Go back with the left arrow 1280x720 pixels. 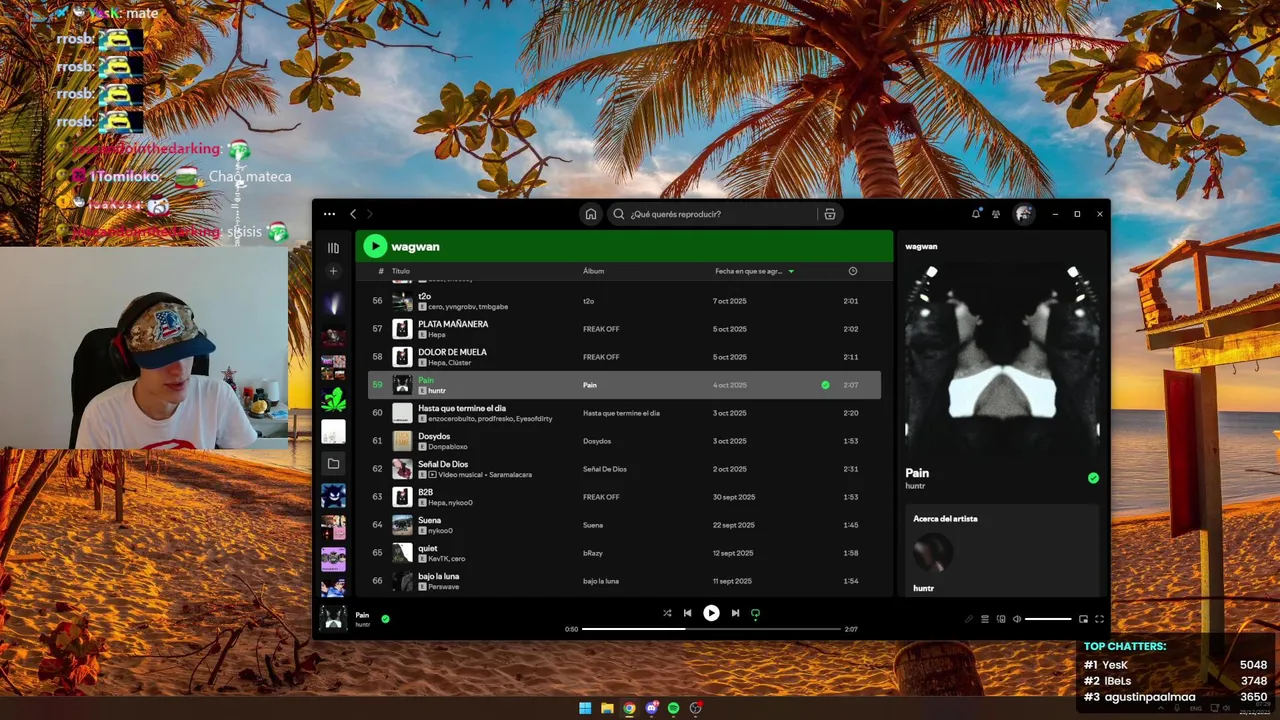pos(353,214)
